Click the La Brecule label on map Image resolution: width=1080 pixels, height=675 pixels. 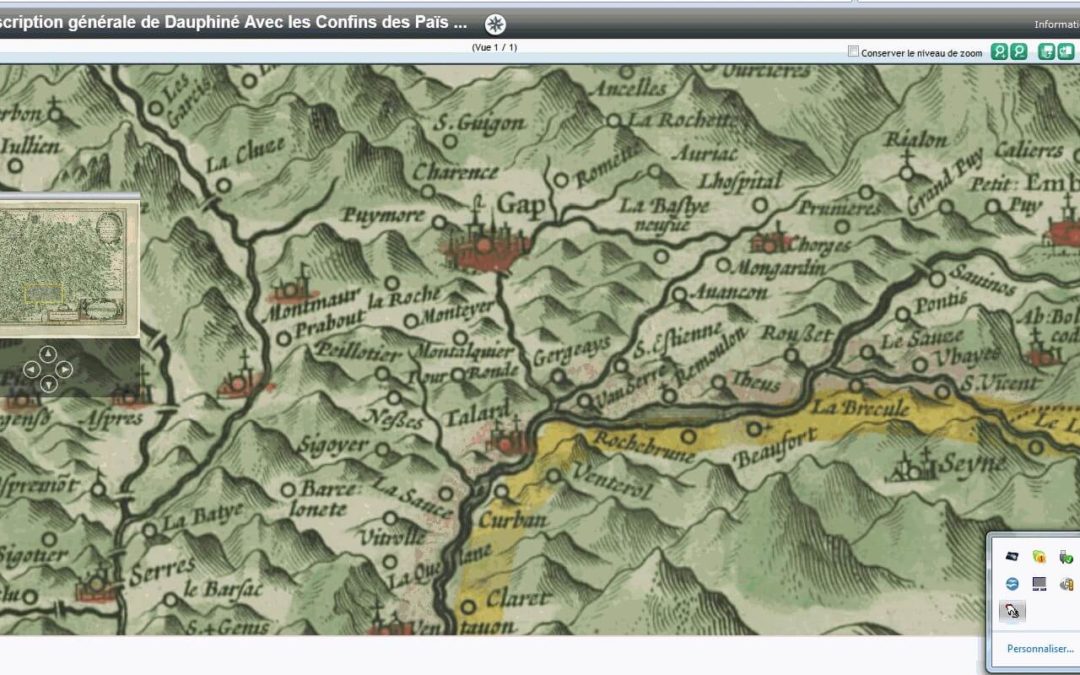point(860,408)
